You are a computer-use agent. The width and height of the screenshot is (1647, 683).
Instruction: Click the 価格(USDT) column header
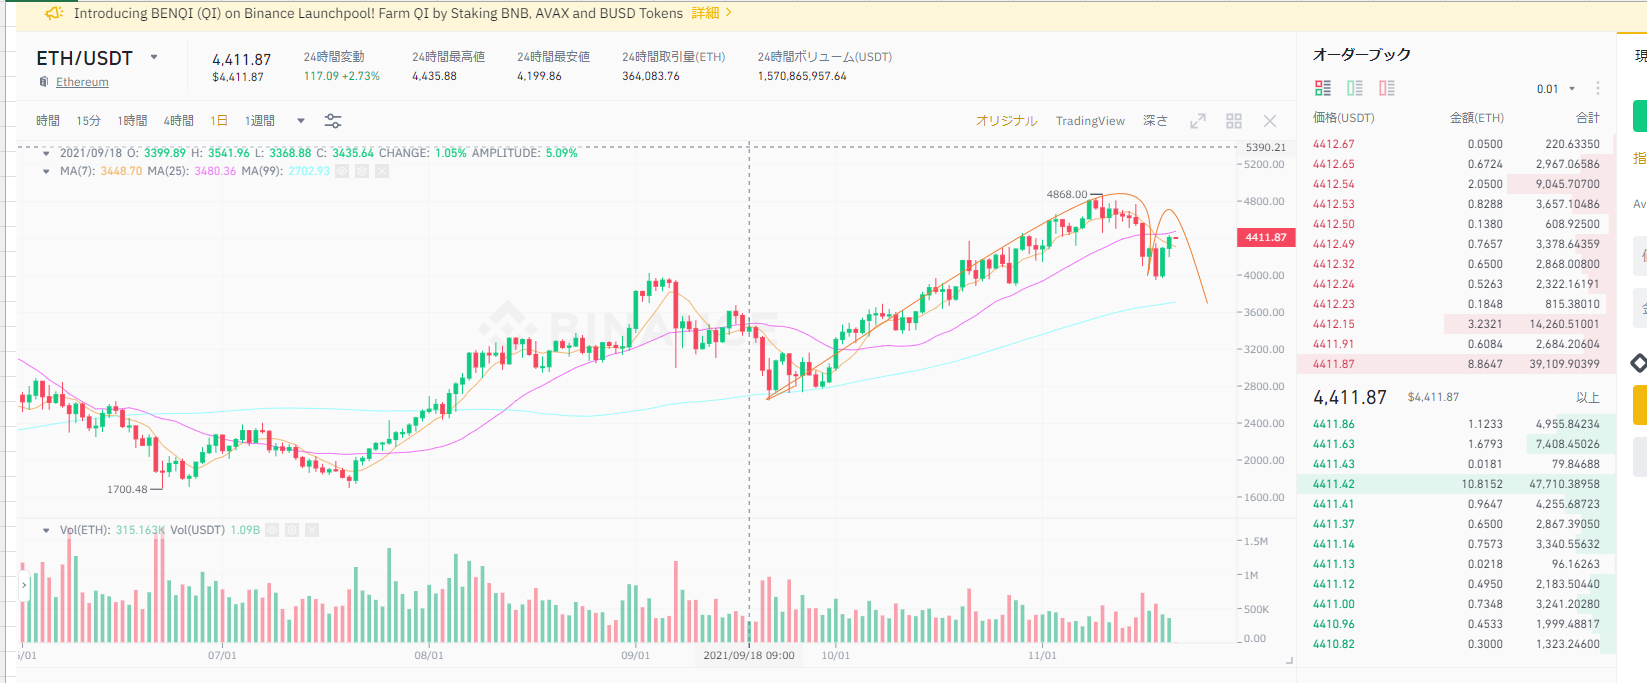(1344, 118)
